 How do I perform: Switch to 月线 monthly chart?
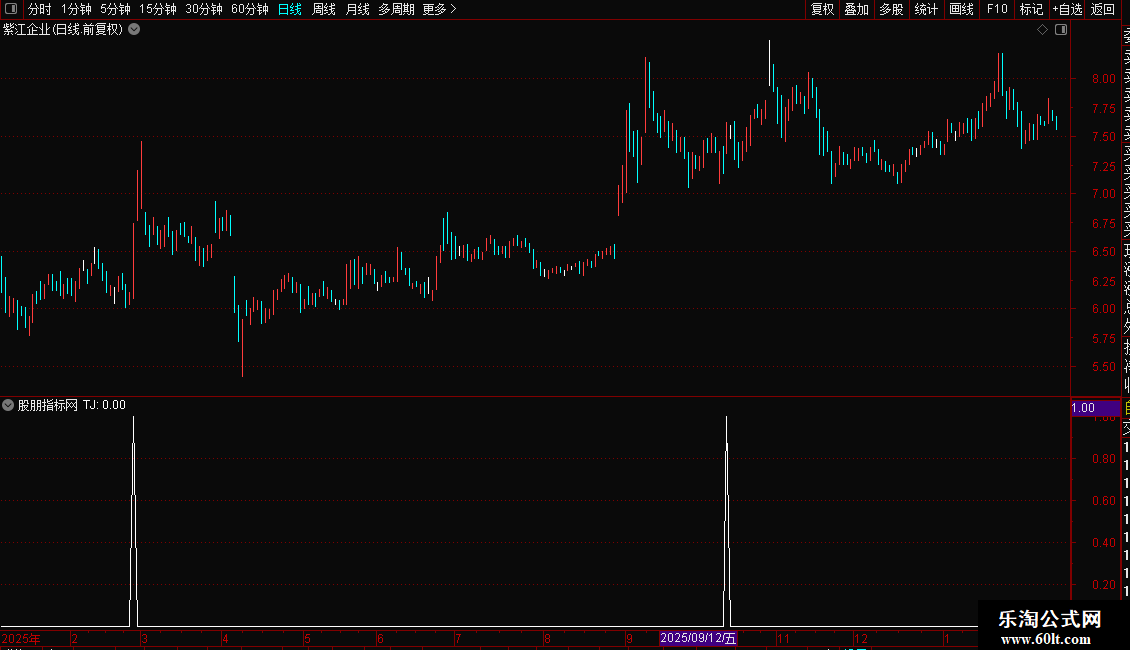pyautogui.click(x=357, y=9)
